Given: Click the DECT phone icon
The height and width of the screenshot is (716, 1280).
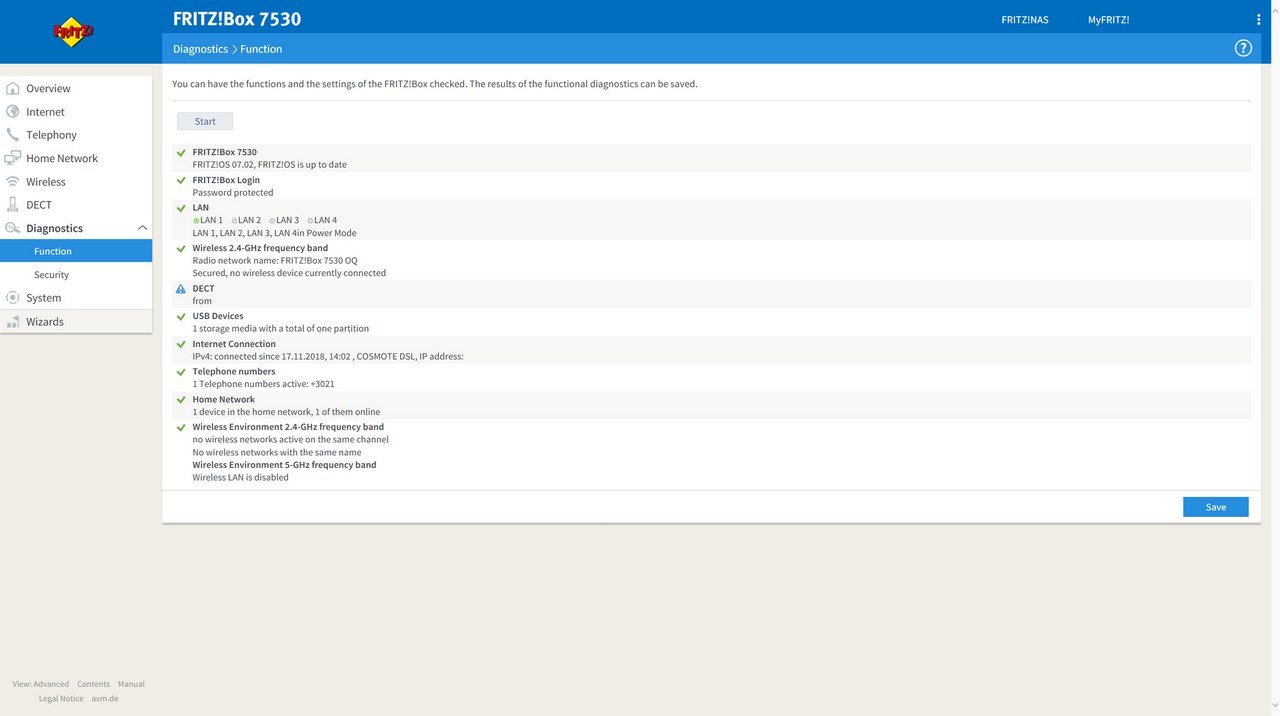Looking at the screenshot, I should [x=13, y=204].
